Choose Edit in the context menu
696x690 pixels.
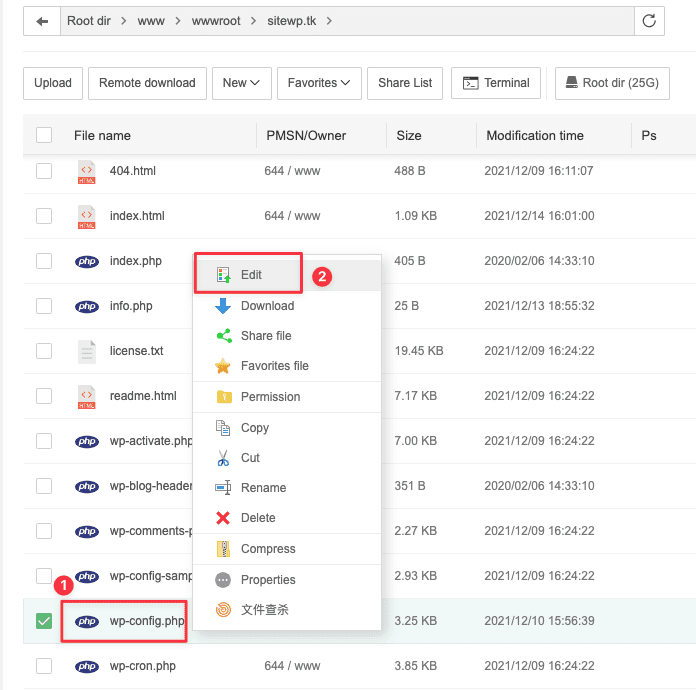tap(287, 275)
